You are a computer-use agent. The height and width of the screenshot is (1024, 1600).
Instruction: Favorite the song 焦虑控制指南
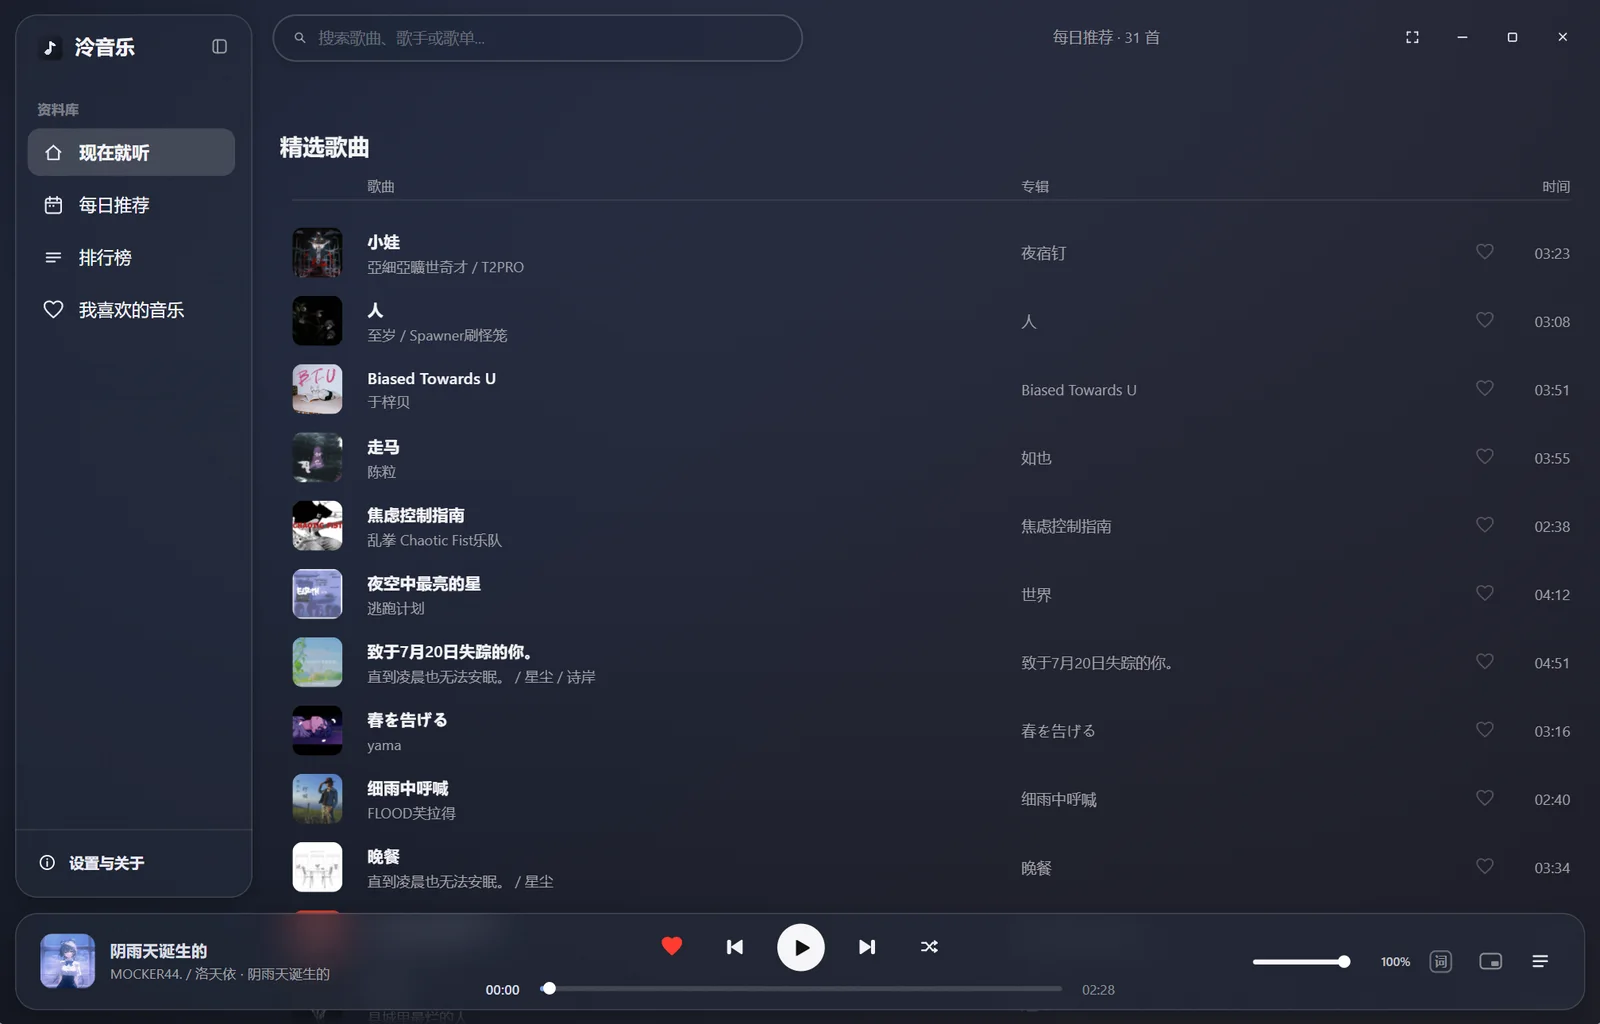pyautogui.click(x=1485, y=525)
